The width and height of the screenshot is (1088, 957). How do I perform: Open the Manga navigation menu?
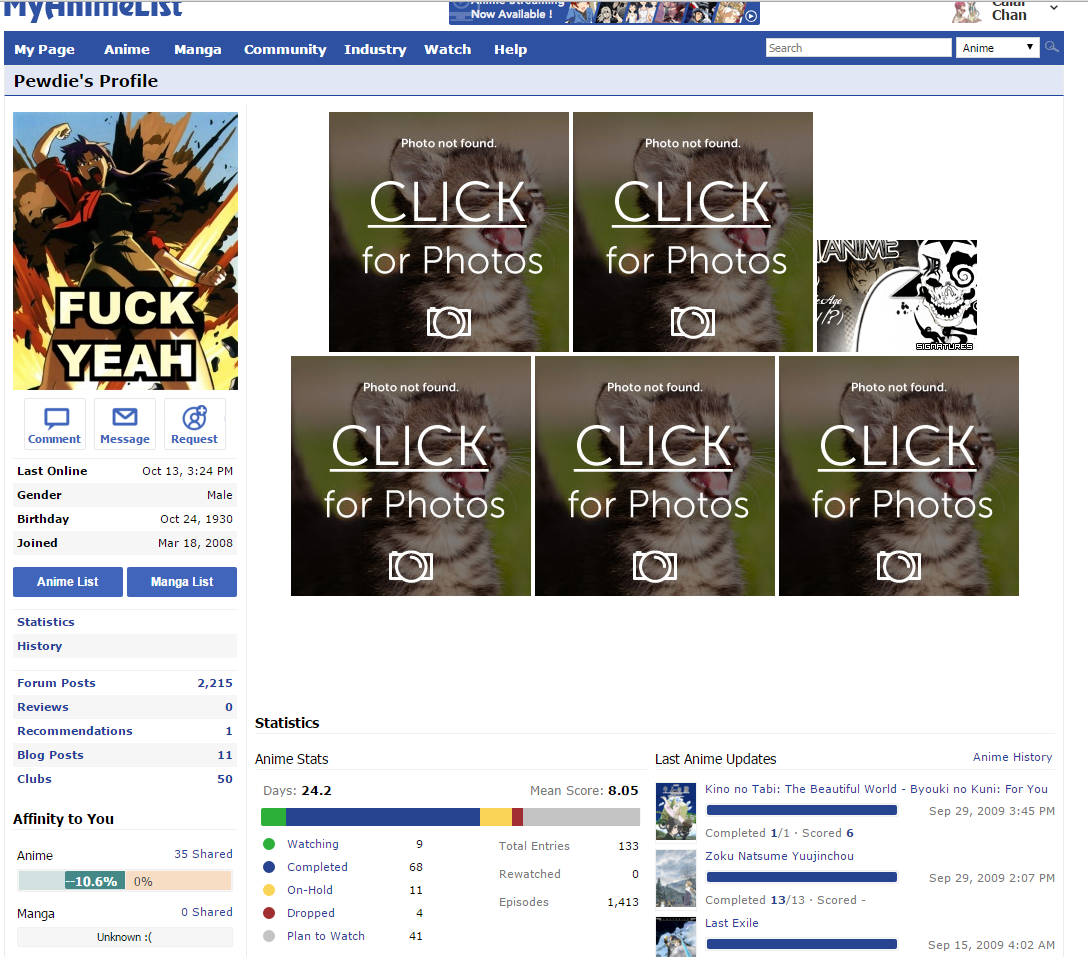tap(198, 49)
